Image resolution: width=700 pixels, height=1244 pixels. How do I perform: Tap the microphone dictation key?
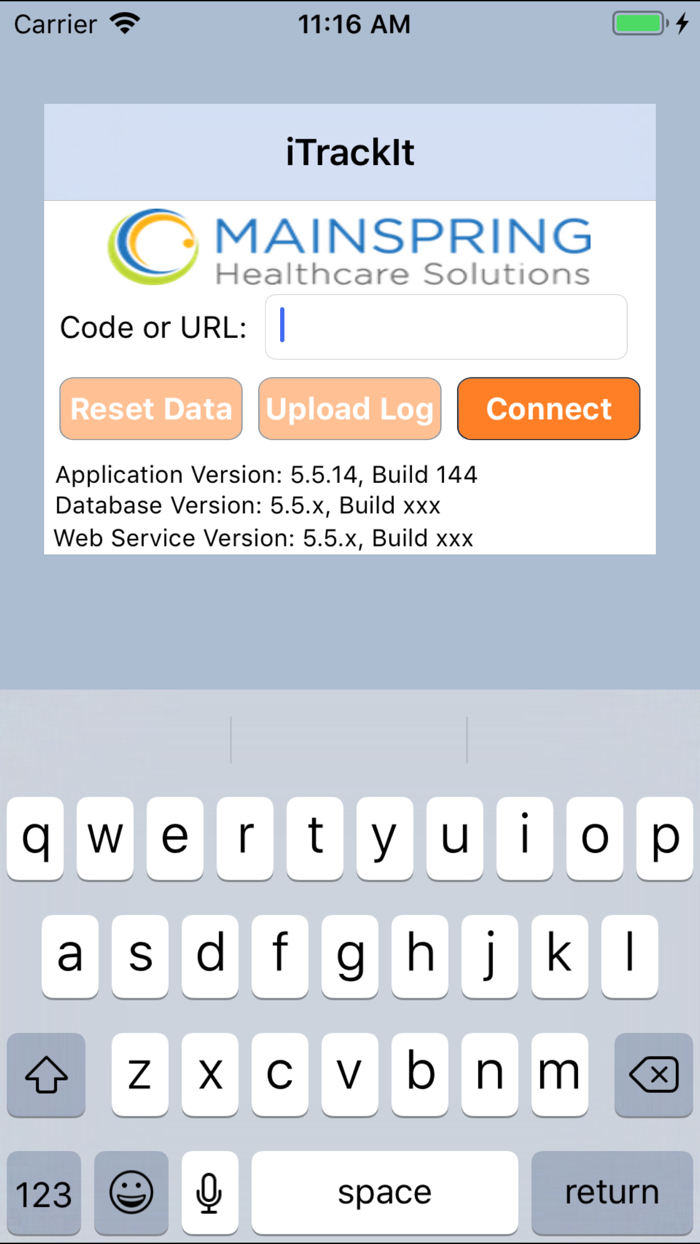pyautogui.click(x=209, y=1192)
